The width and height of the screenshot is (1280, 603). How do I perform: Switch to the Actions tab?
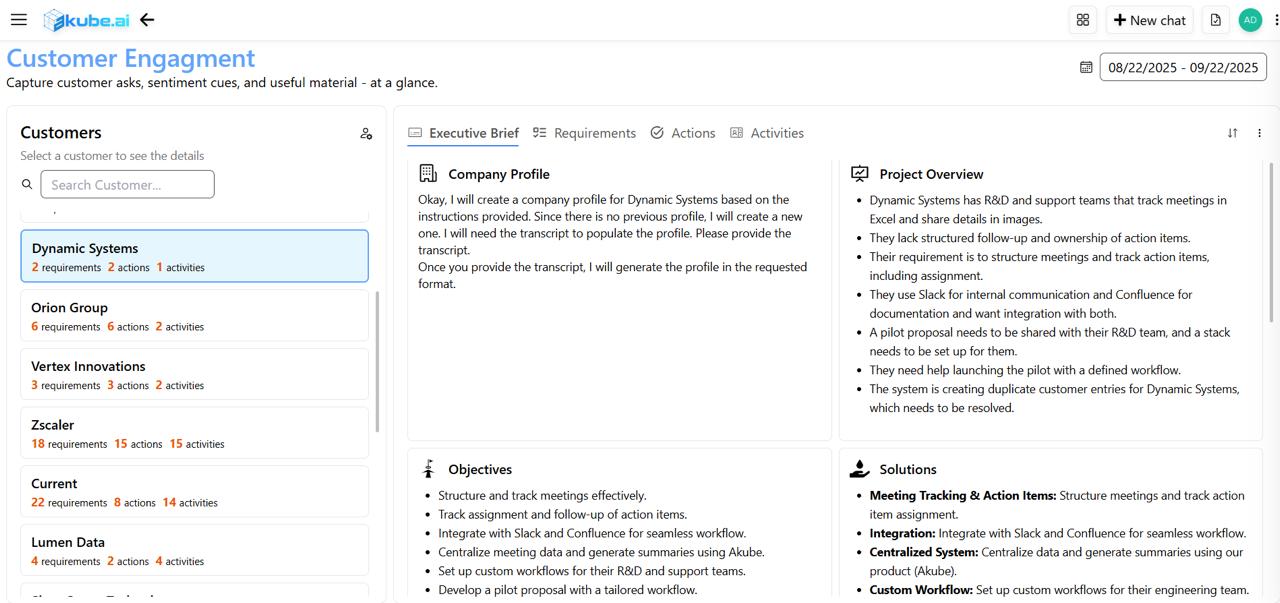pos(683,133)
